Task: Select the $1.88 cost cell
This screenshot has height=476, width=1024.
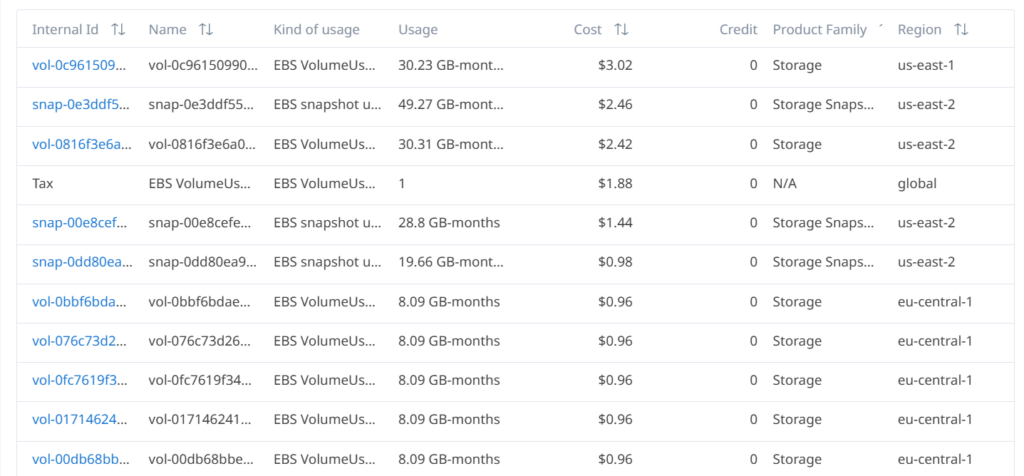Action: (615, 183)
